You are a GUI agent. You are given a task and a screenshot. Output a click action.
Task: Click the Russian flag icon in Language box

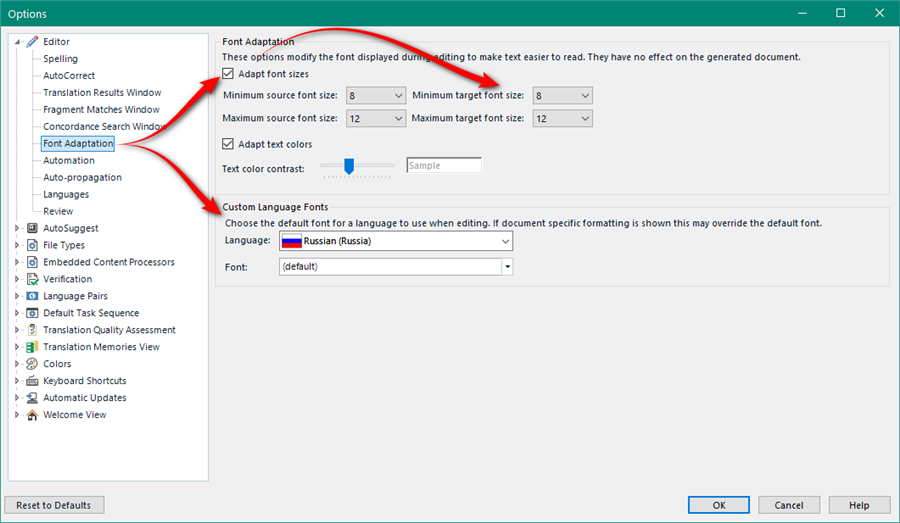click(292, 241)
